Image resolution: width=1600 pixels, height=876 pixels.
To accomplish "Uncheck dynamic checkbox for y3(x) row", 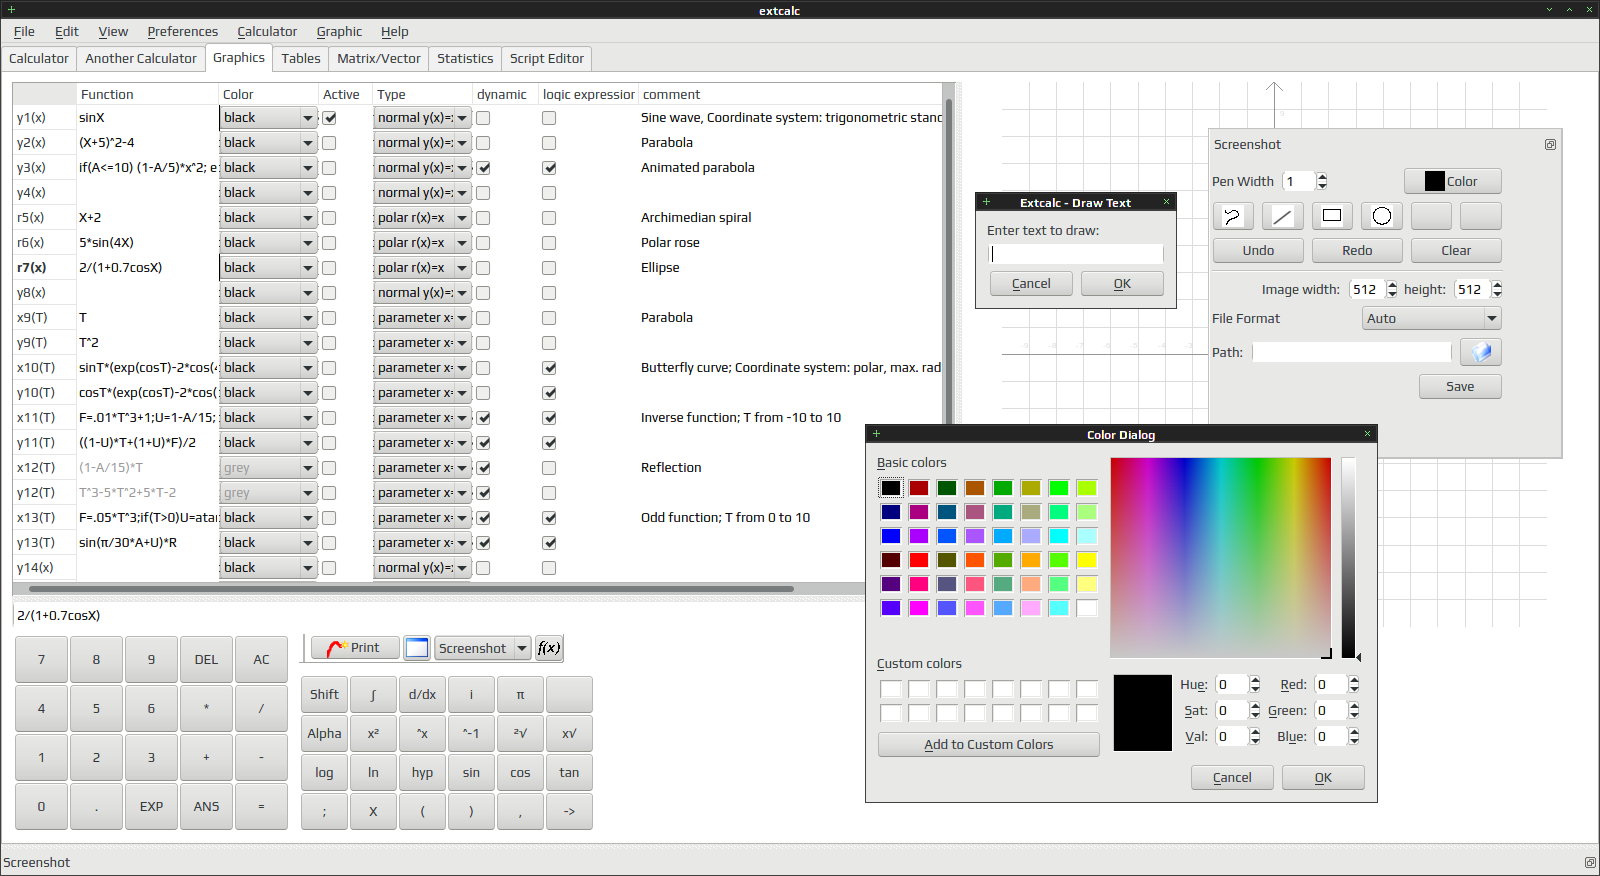I will pyautogui.click(x=483, y=168).
